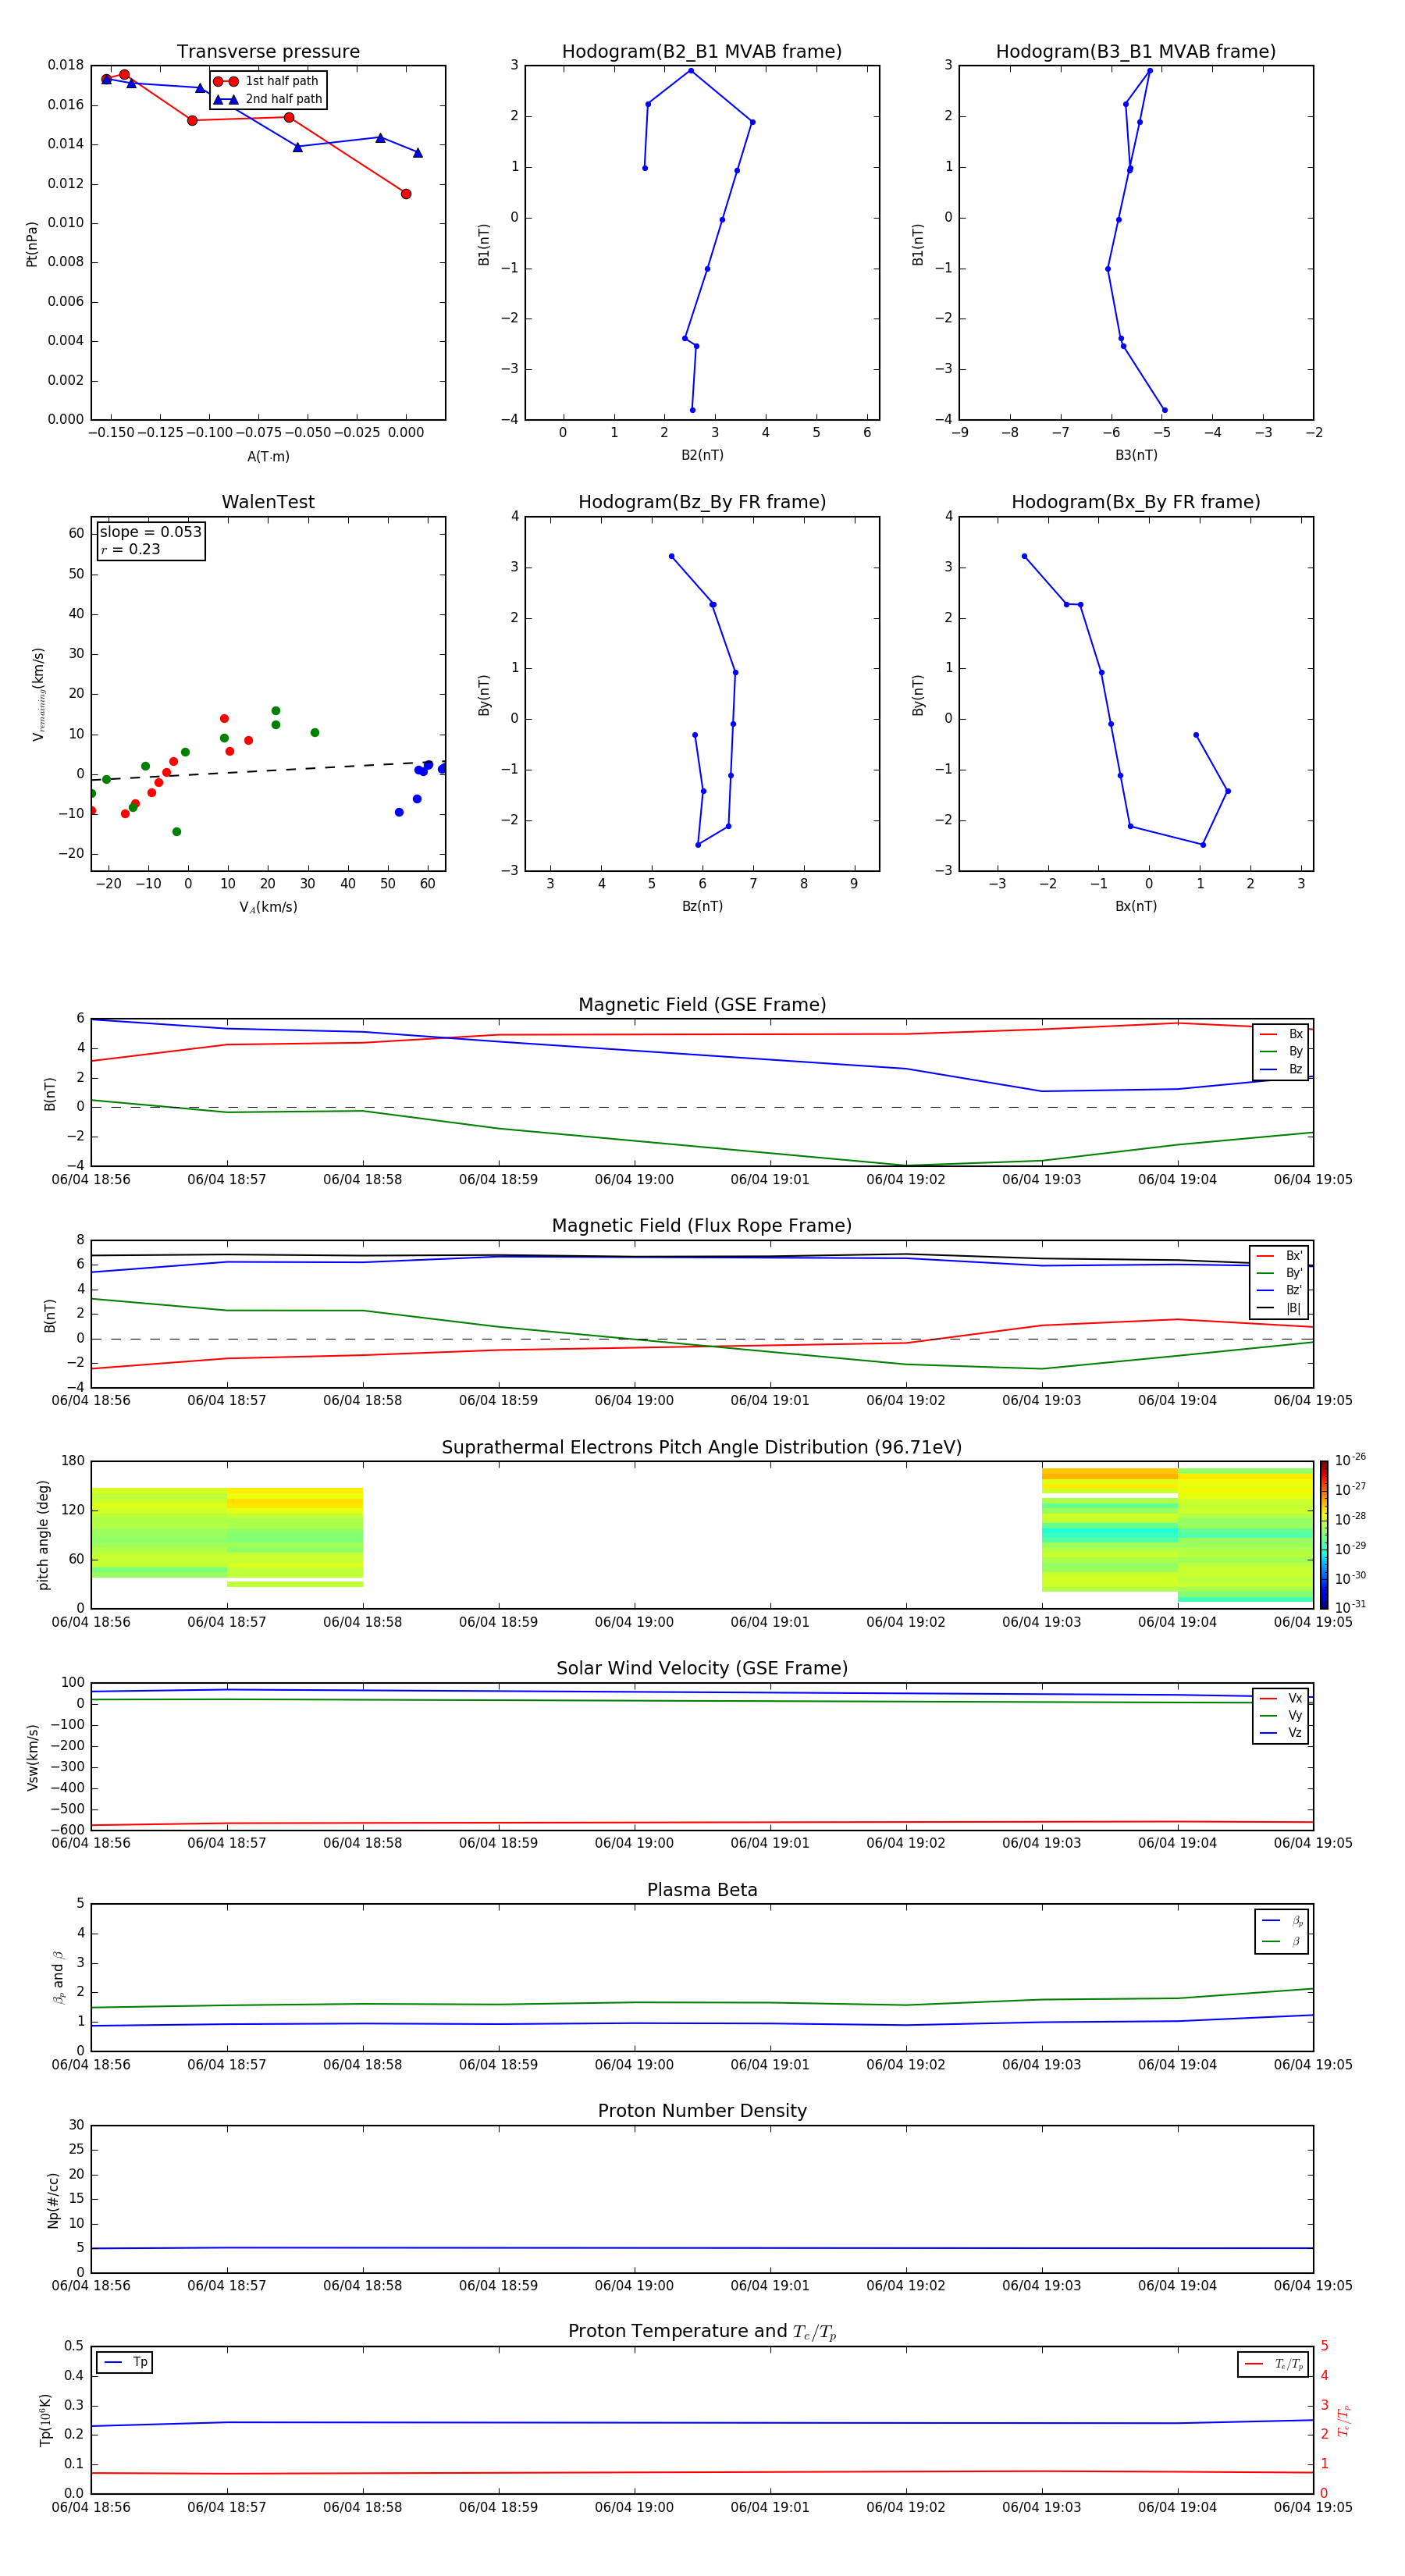Screen dimensions: 1405x2576
Task: Click the "V_A(km/s)" axis label of WalenTest
Action: coord(268,907)
